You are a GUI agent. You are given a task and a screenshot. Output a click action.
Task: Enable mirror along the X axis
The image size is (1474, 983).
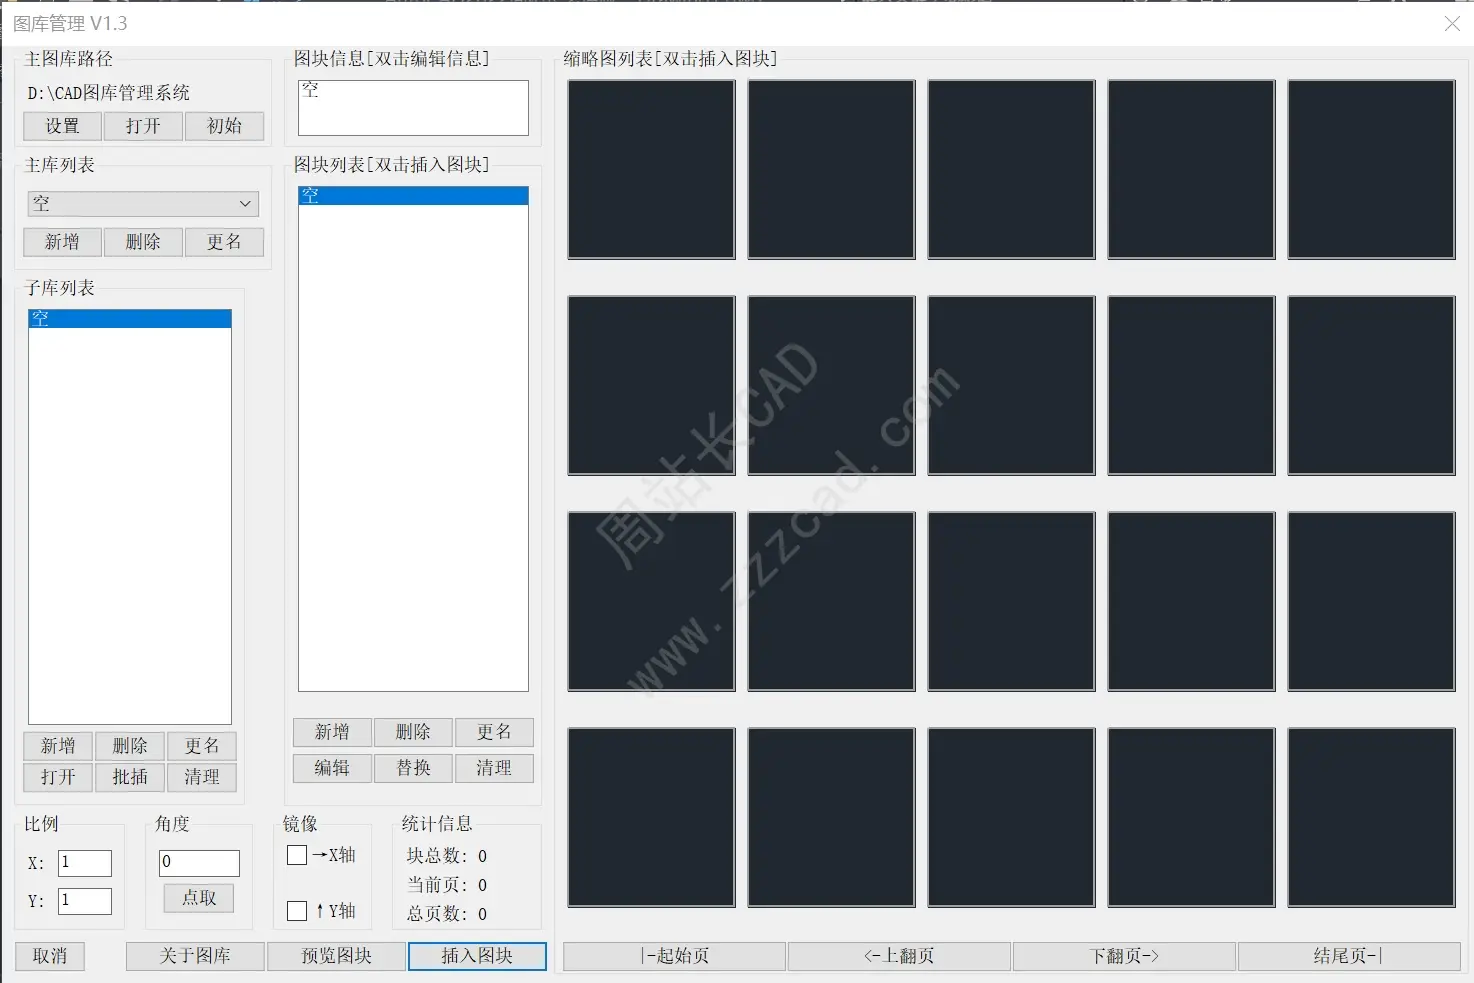click(x=296, y=855)
